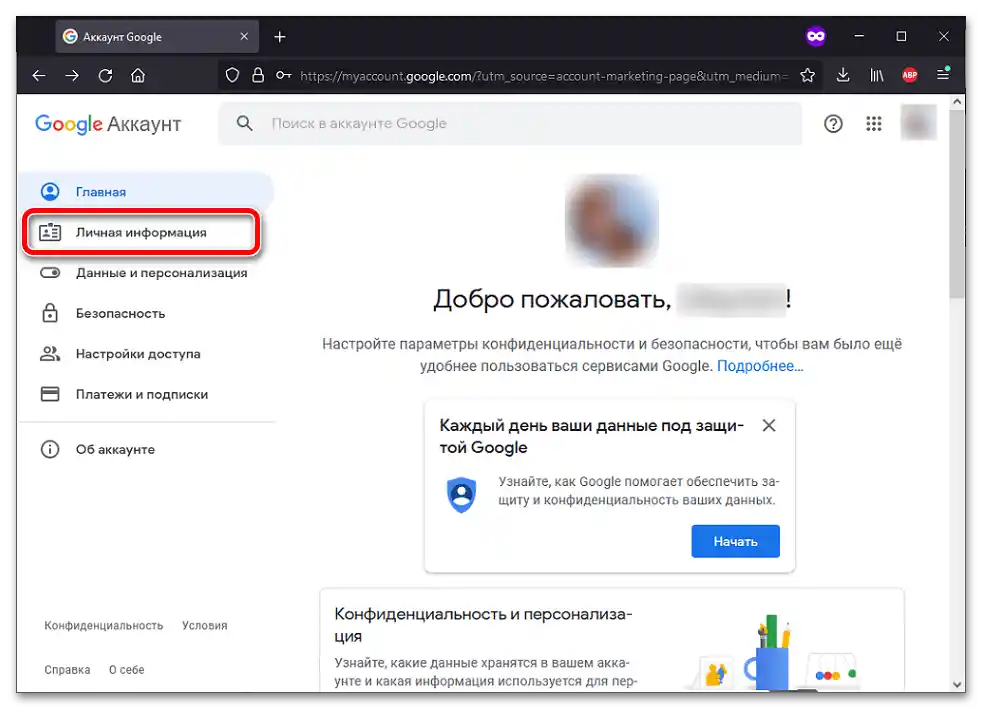Open the browser home page icon

(138, 76)
